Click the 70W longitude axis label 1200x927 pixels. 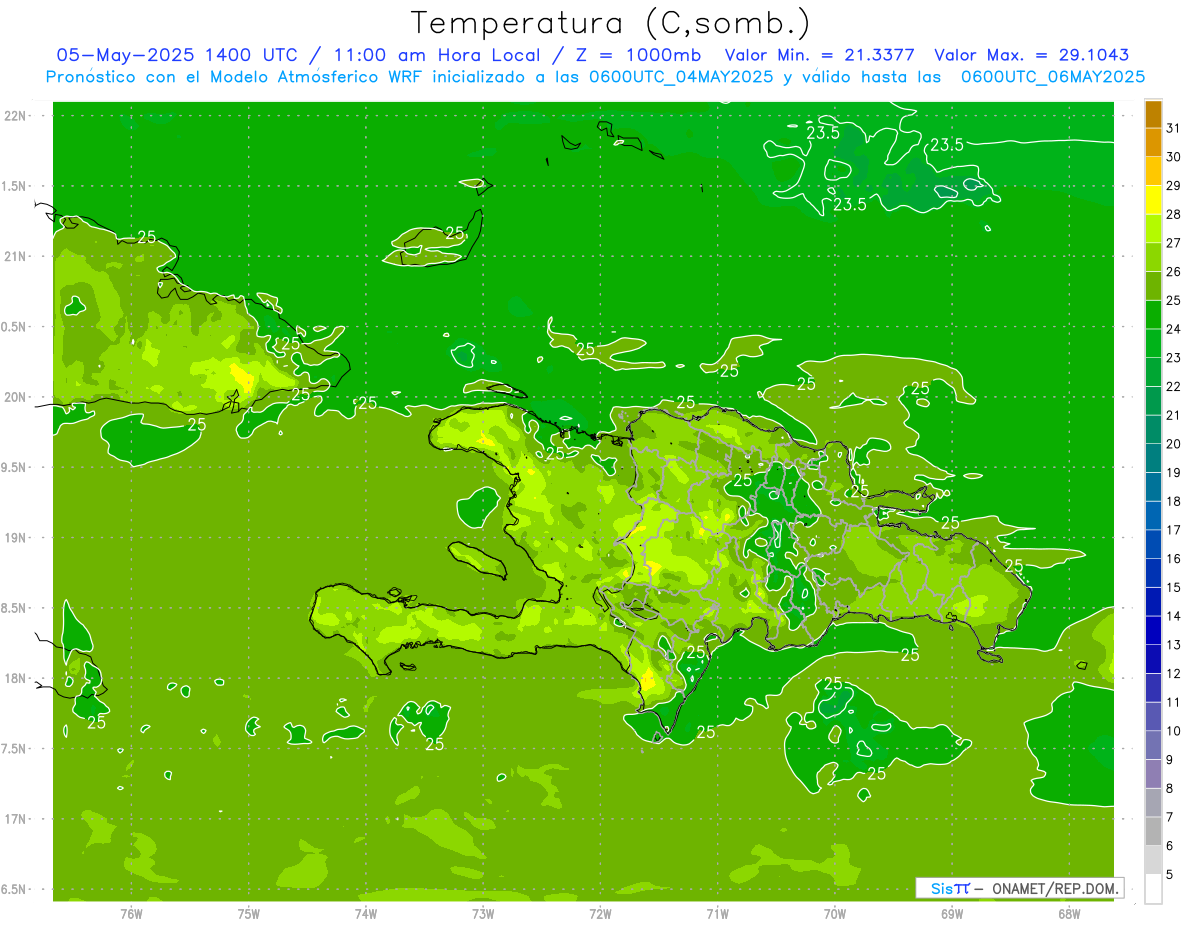click(x=834, y=913)
